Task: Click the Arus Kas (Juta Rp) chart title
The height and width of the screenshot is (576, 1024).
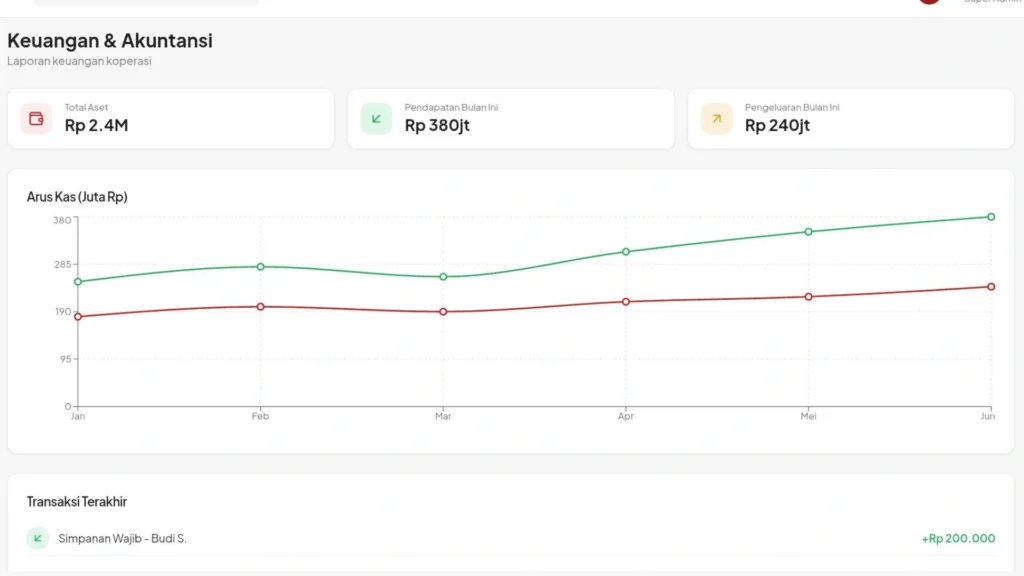Action: 77,197
